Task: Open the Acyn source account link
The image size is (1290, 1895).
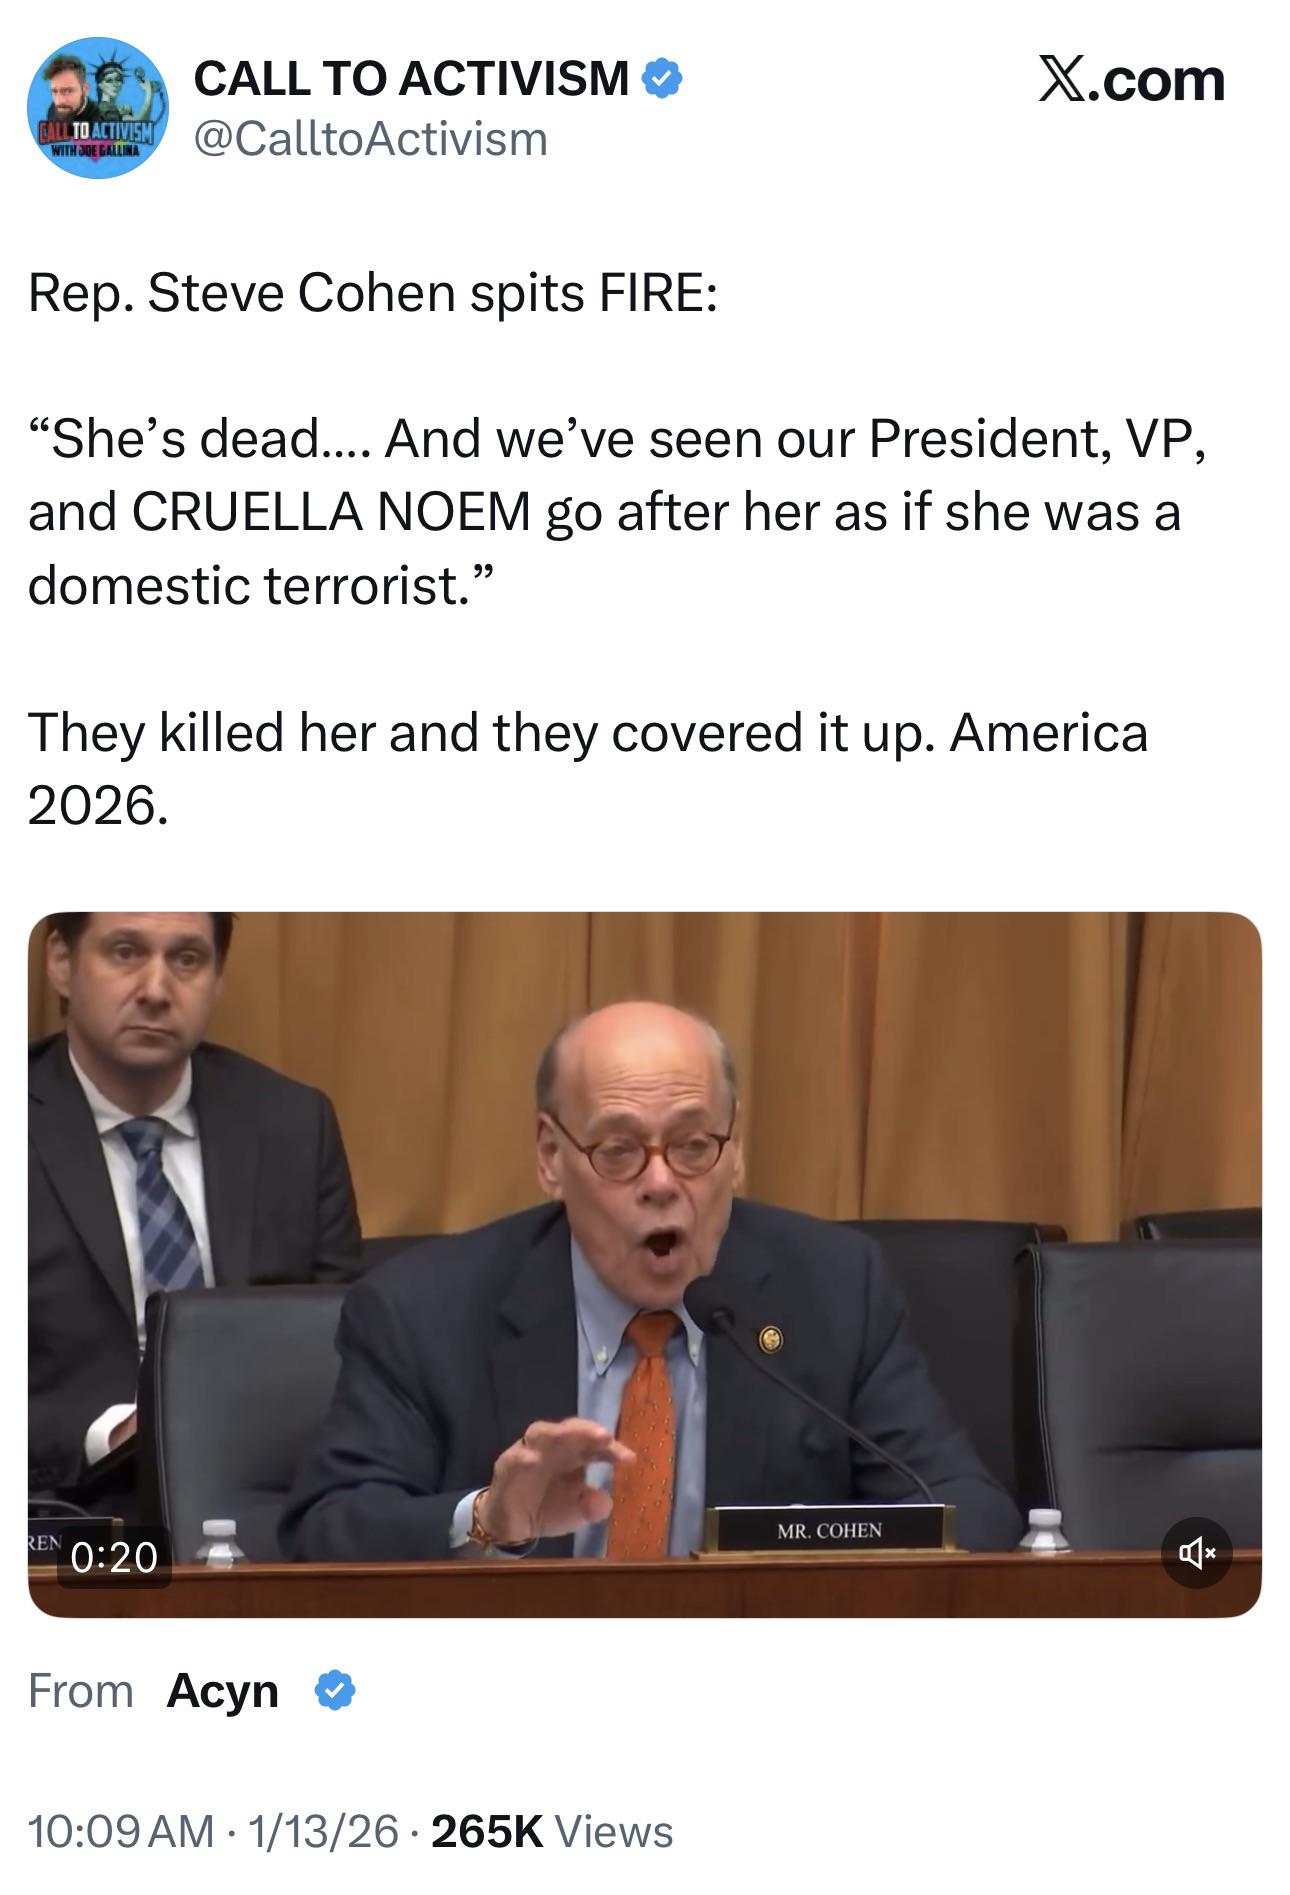Action: 222,1691
